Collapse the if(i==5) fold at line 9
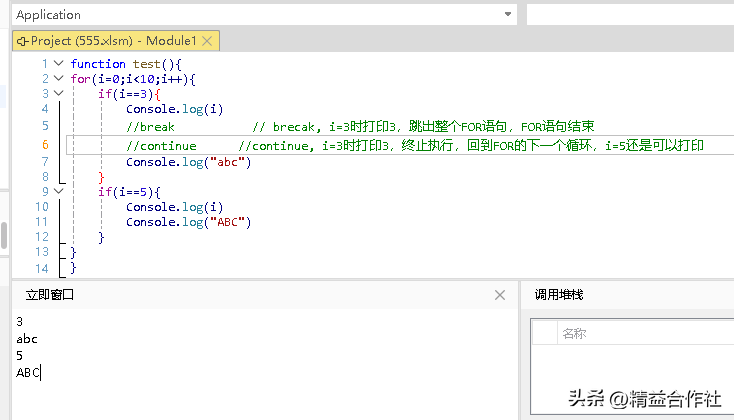Image resolution: width=734 pixels, height=420 pixels. coord(59,191)
